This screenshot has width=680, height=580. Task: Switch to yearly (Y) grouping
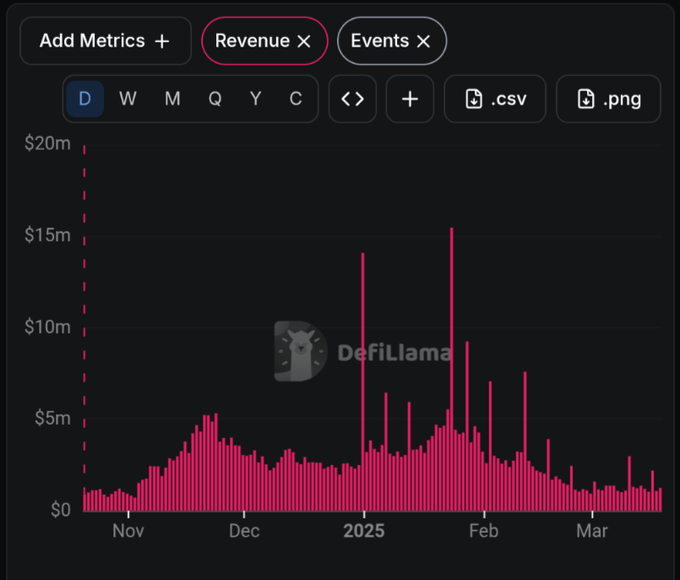tap(256, 99)
